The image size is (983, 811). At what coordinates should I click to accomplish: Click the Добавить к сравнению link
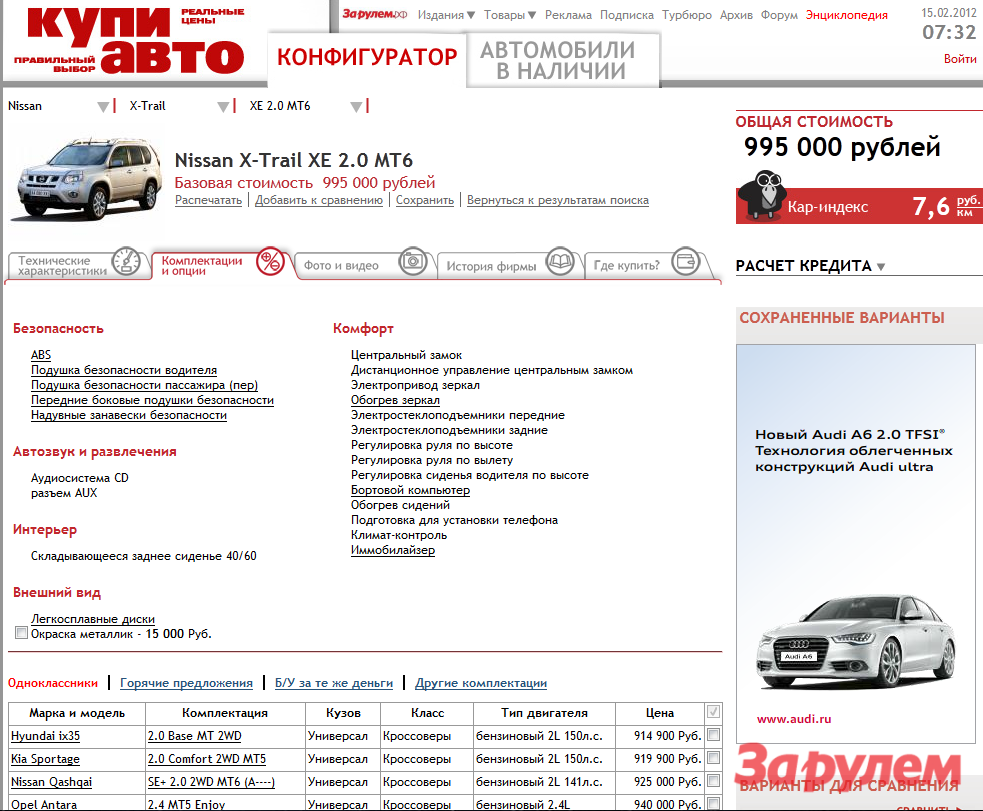pyautogui.click(x=319, y=200)
